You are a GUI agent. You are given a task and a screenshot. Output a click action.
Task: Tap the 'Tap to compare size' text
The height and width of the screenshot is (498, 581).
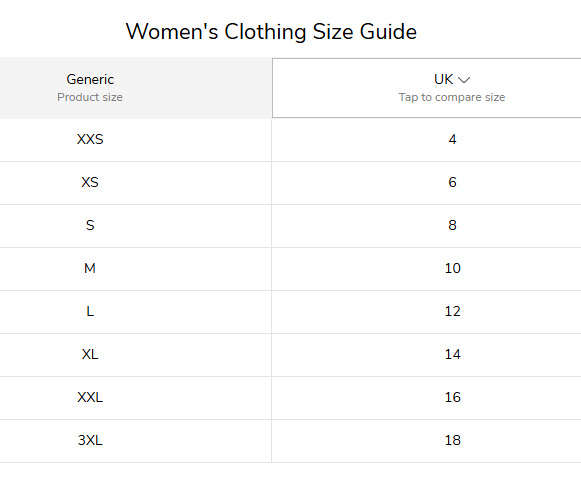[x=452, y=97]
